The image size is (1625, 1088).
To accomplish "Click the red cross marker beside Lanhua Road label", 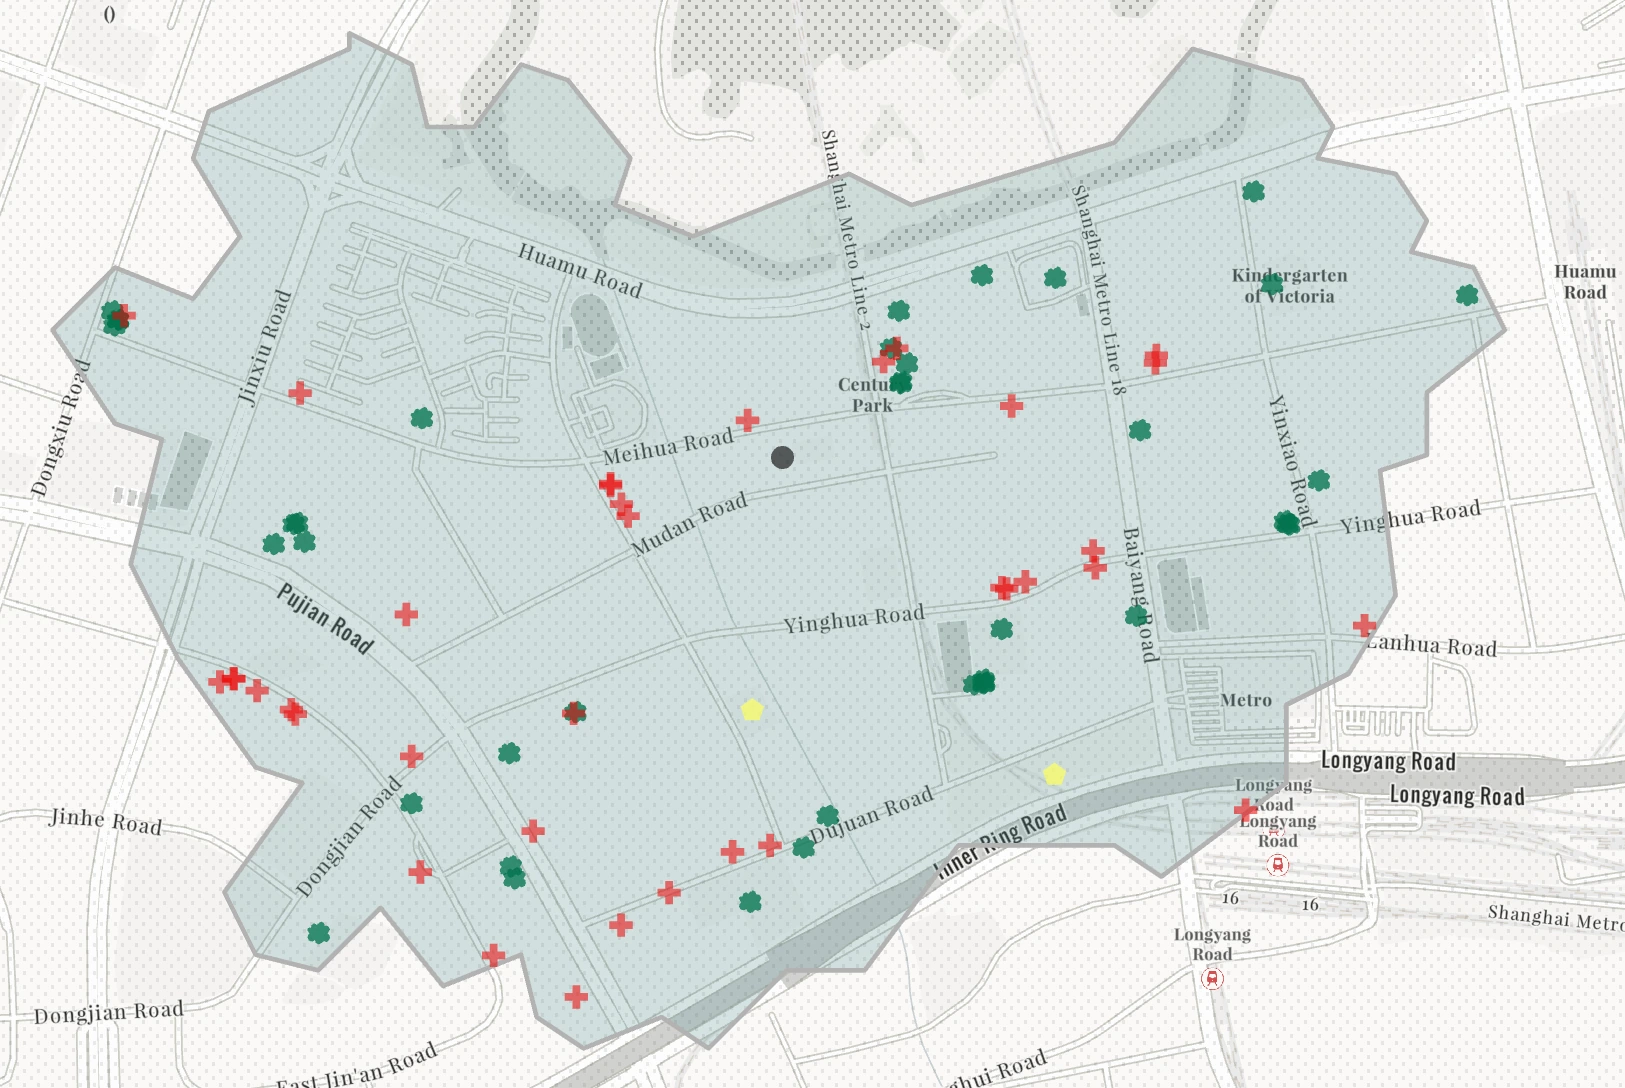I will tap(1364, 625).
